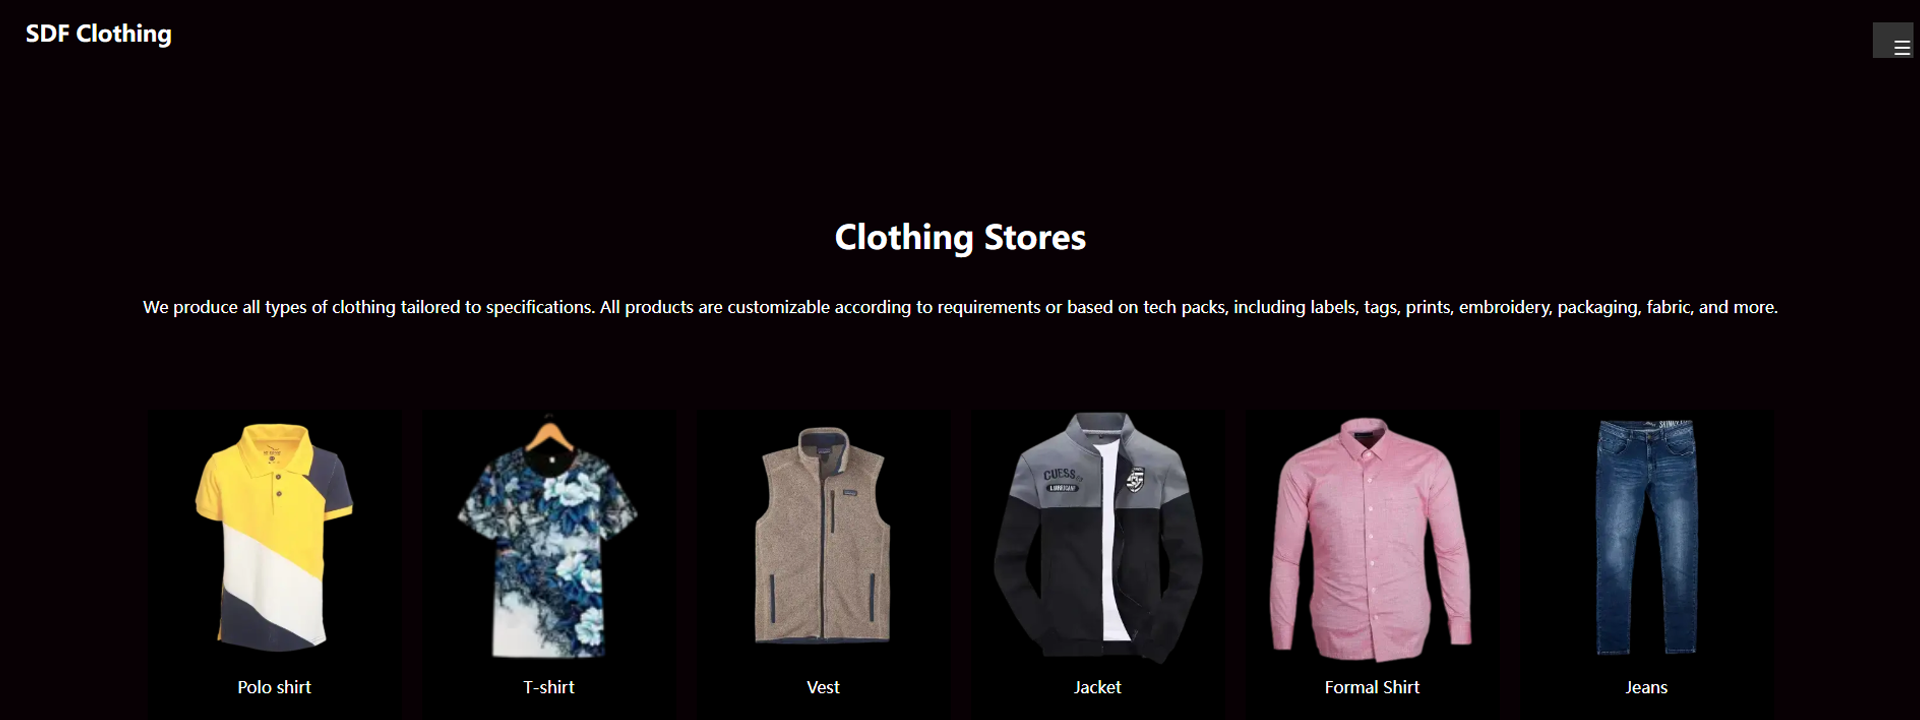This screenshot has height=720, width=1920.
Task: Select the yellow polo shirt image
Action: (x=274, y=538)
